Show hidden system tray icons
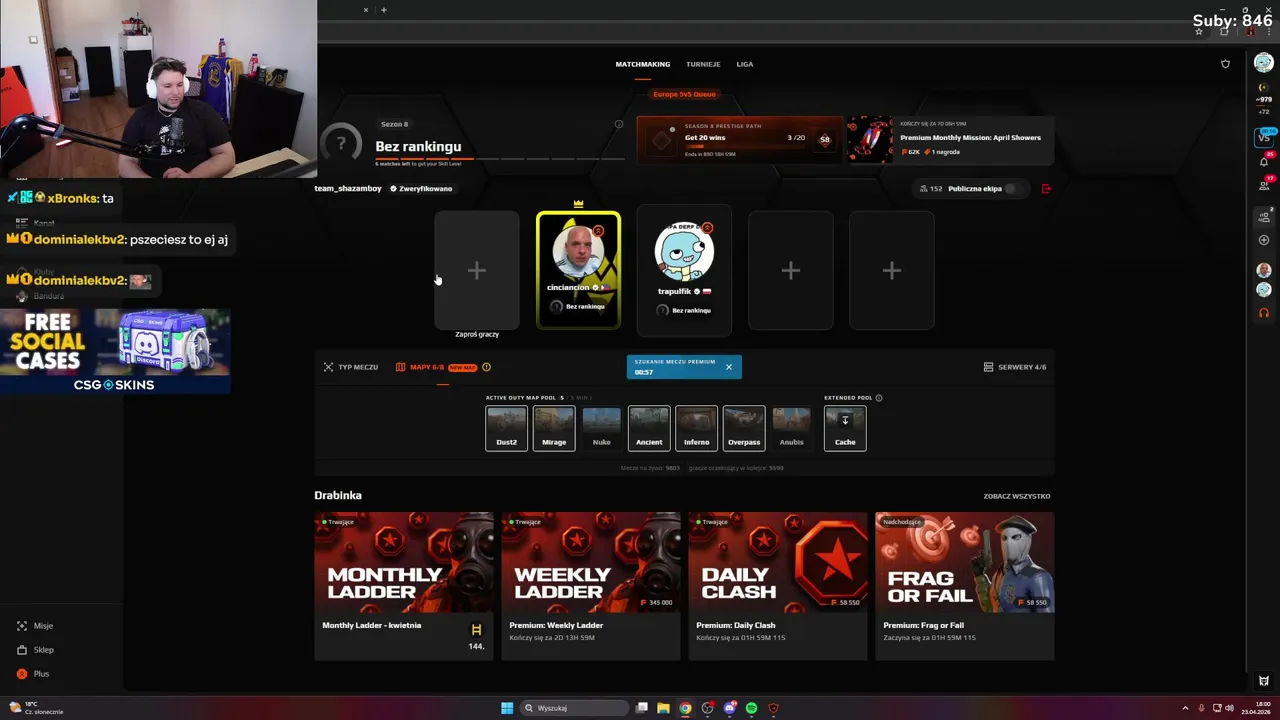This screenshot has height=720, width=1280. tap(1186, 708)
